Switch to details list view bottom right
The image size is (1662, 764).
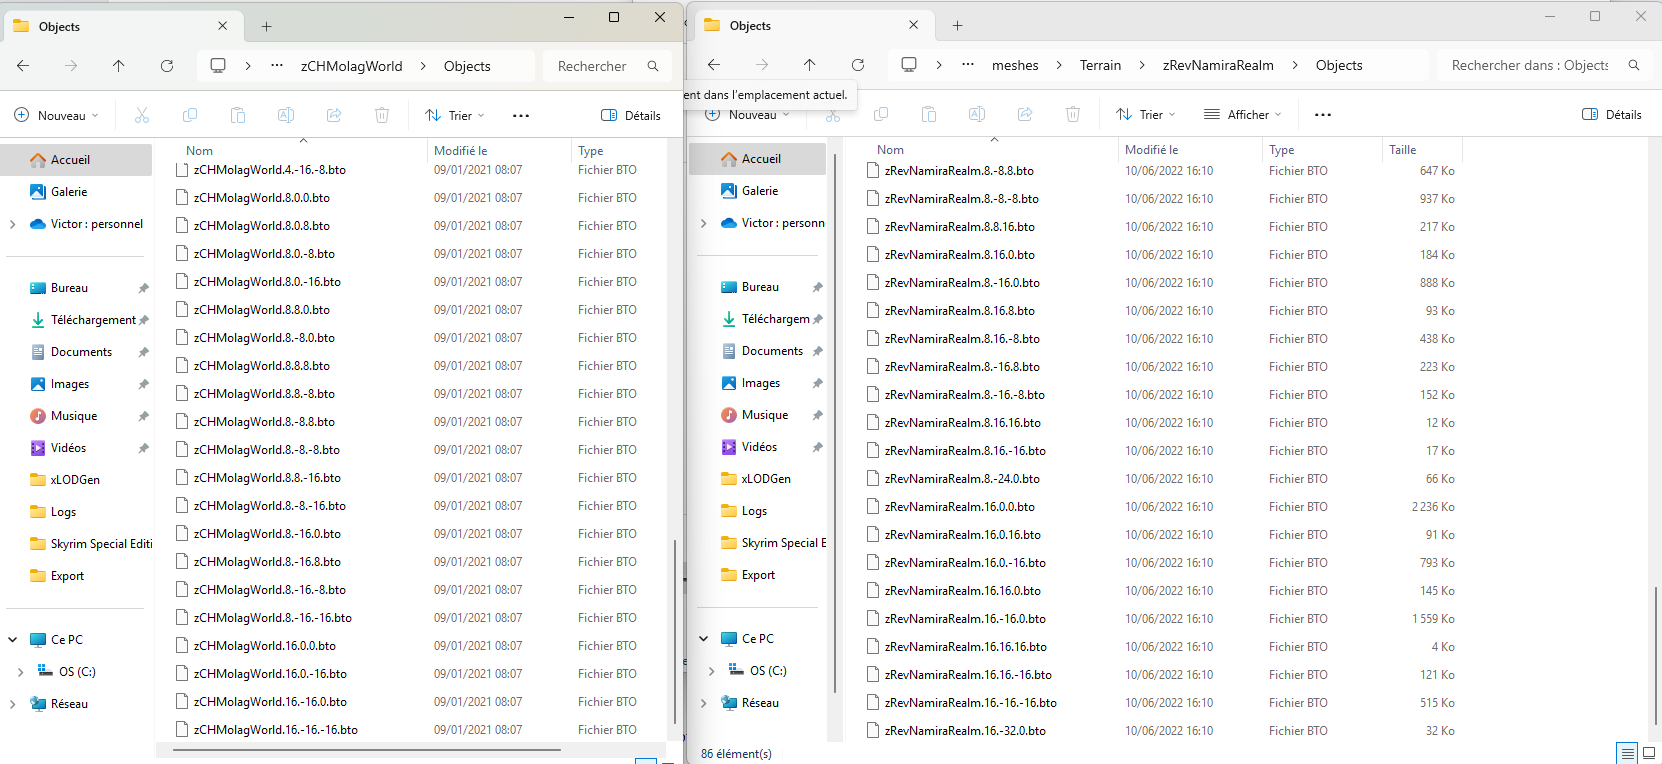click(x=1627, y=753)
